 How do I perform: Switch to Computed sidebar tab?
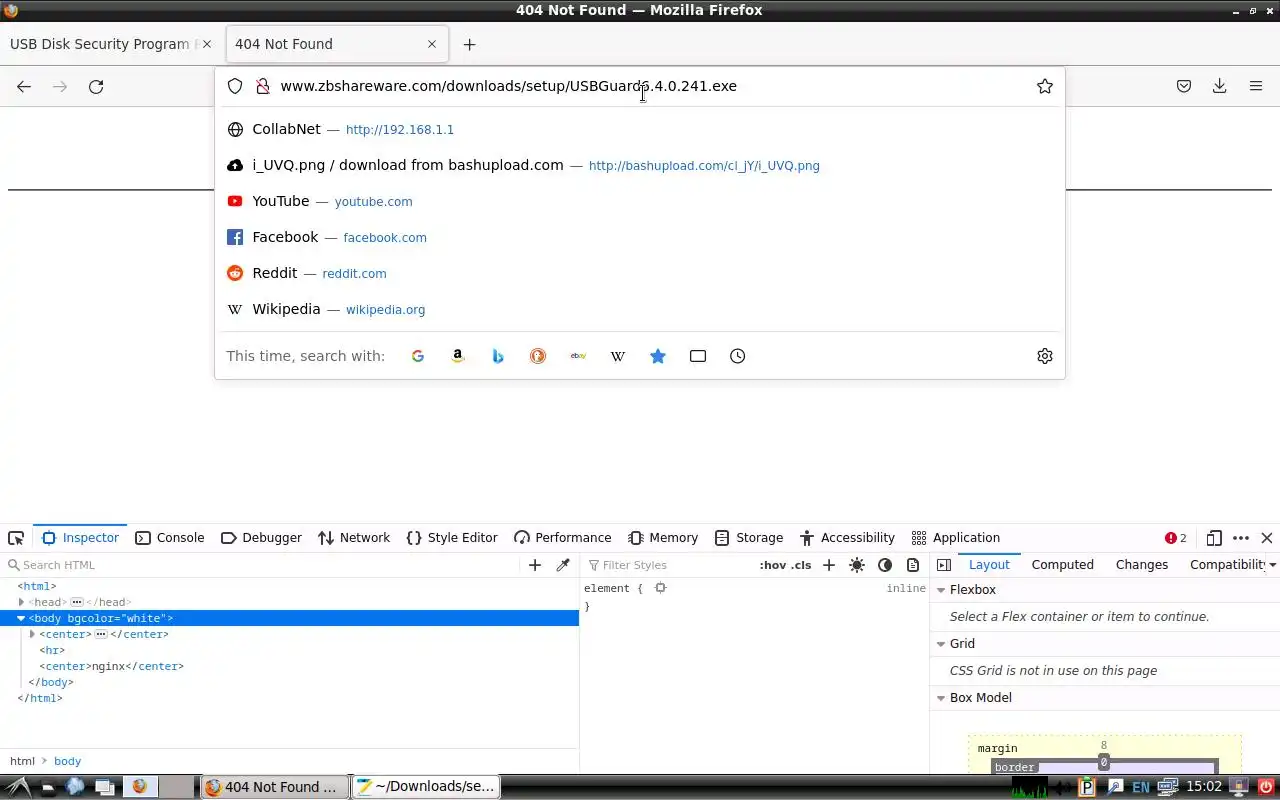[x=1063, y=565]
